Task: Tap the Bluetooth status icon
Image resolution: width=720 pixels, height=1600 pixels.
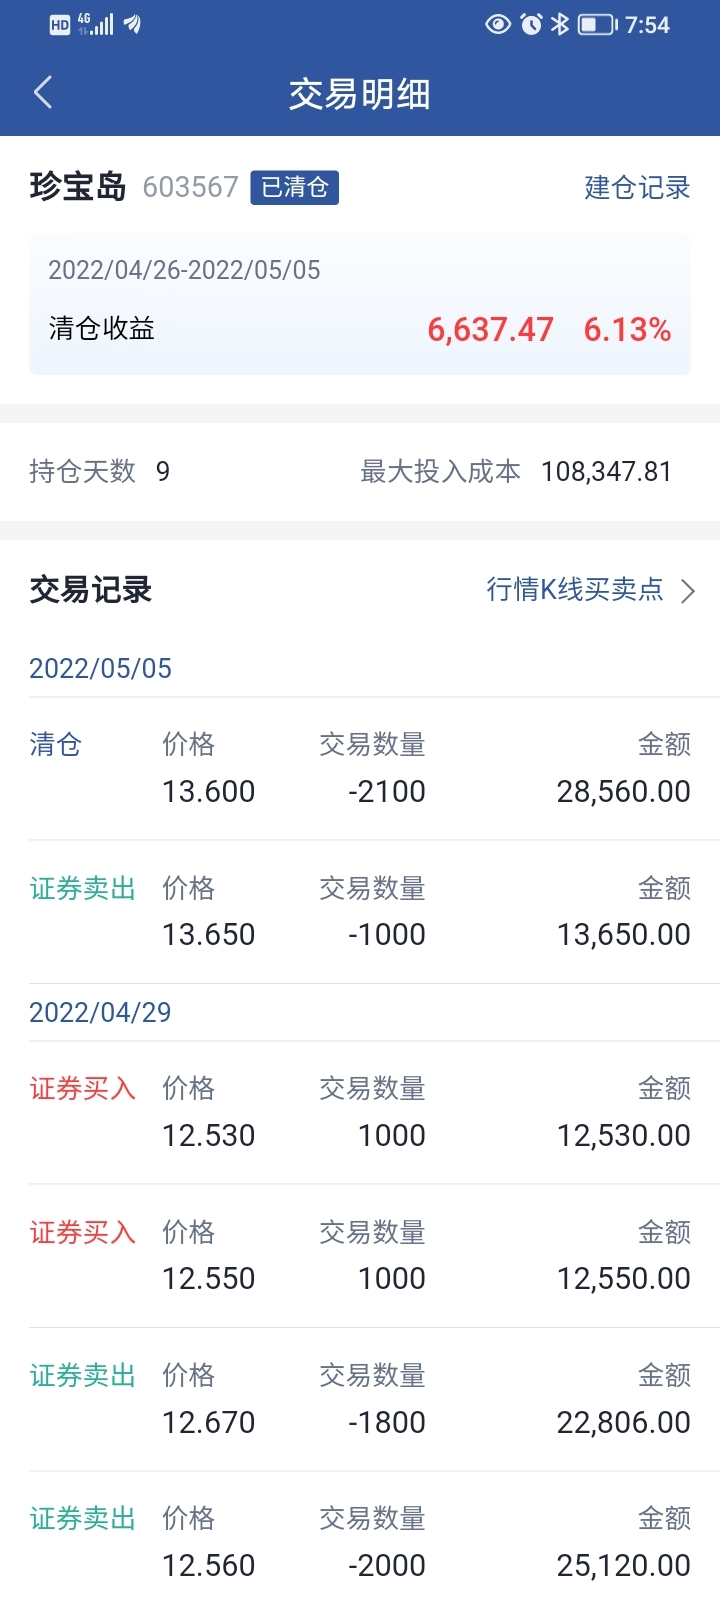Action: click(560, 24)
